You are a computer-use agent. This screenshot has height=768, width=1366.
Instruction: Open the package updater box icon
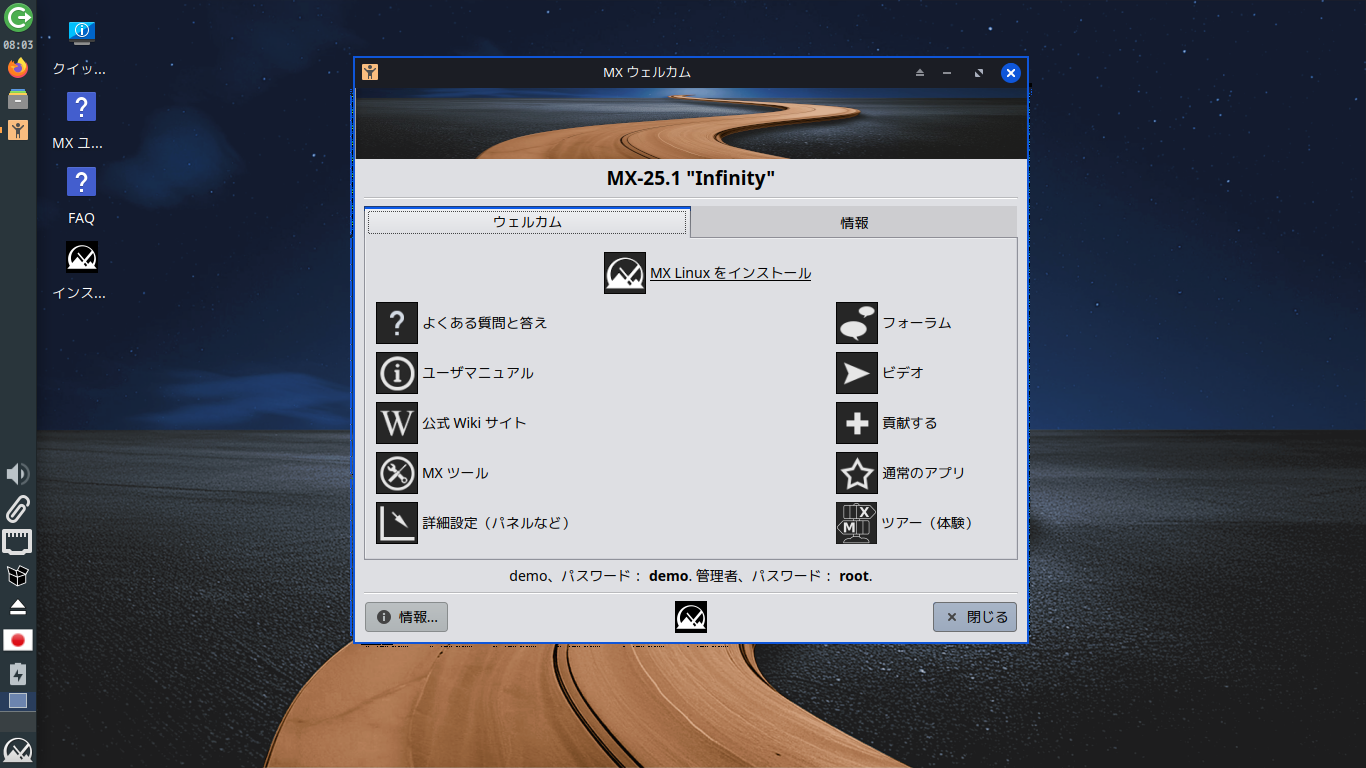(18, 575)
